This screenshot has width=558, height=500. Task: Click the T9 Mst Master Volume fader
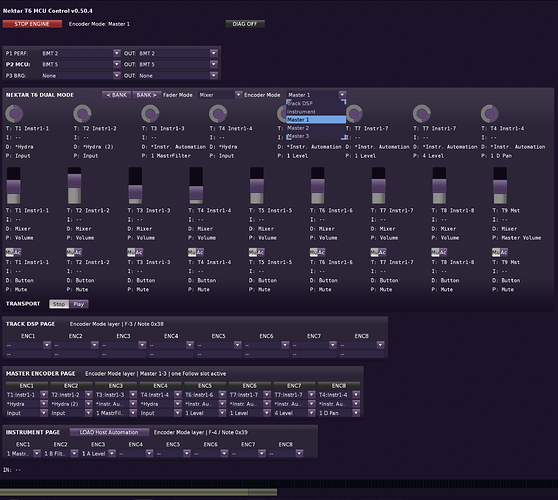click(x=500, y=185)
